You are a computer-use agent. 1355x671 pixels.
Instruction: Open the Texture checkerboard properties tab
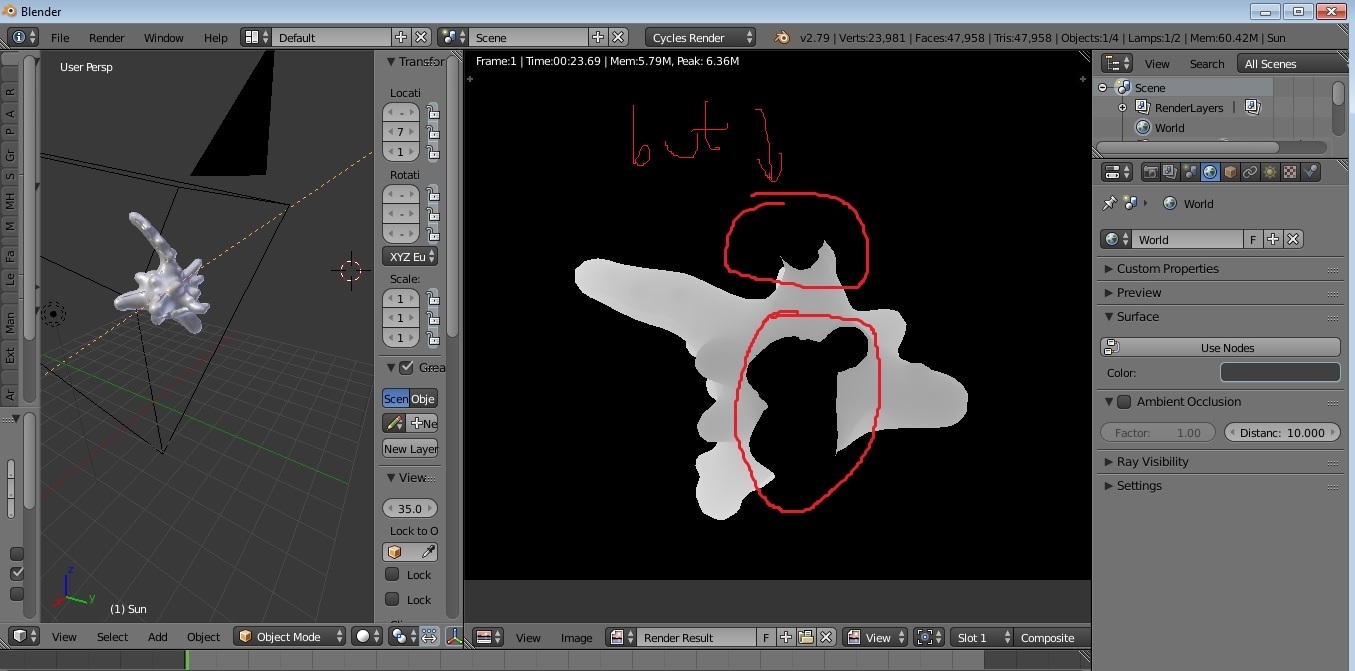click(x=1291, y=172)
